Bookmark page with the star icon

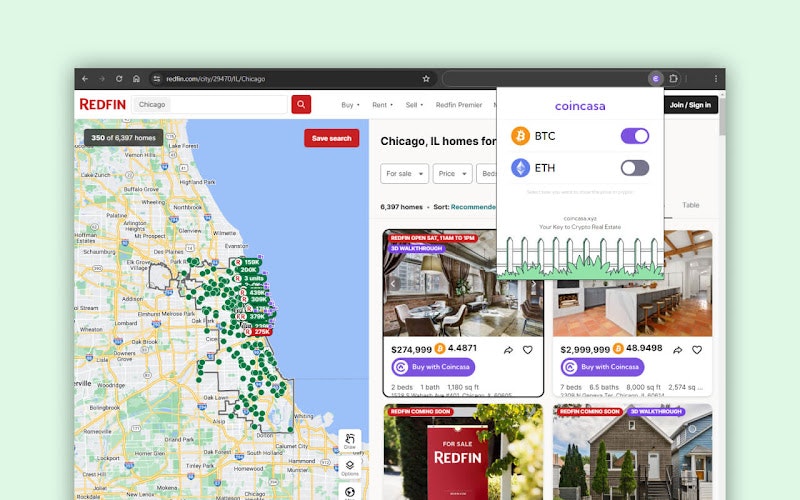(426, 79)
